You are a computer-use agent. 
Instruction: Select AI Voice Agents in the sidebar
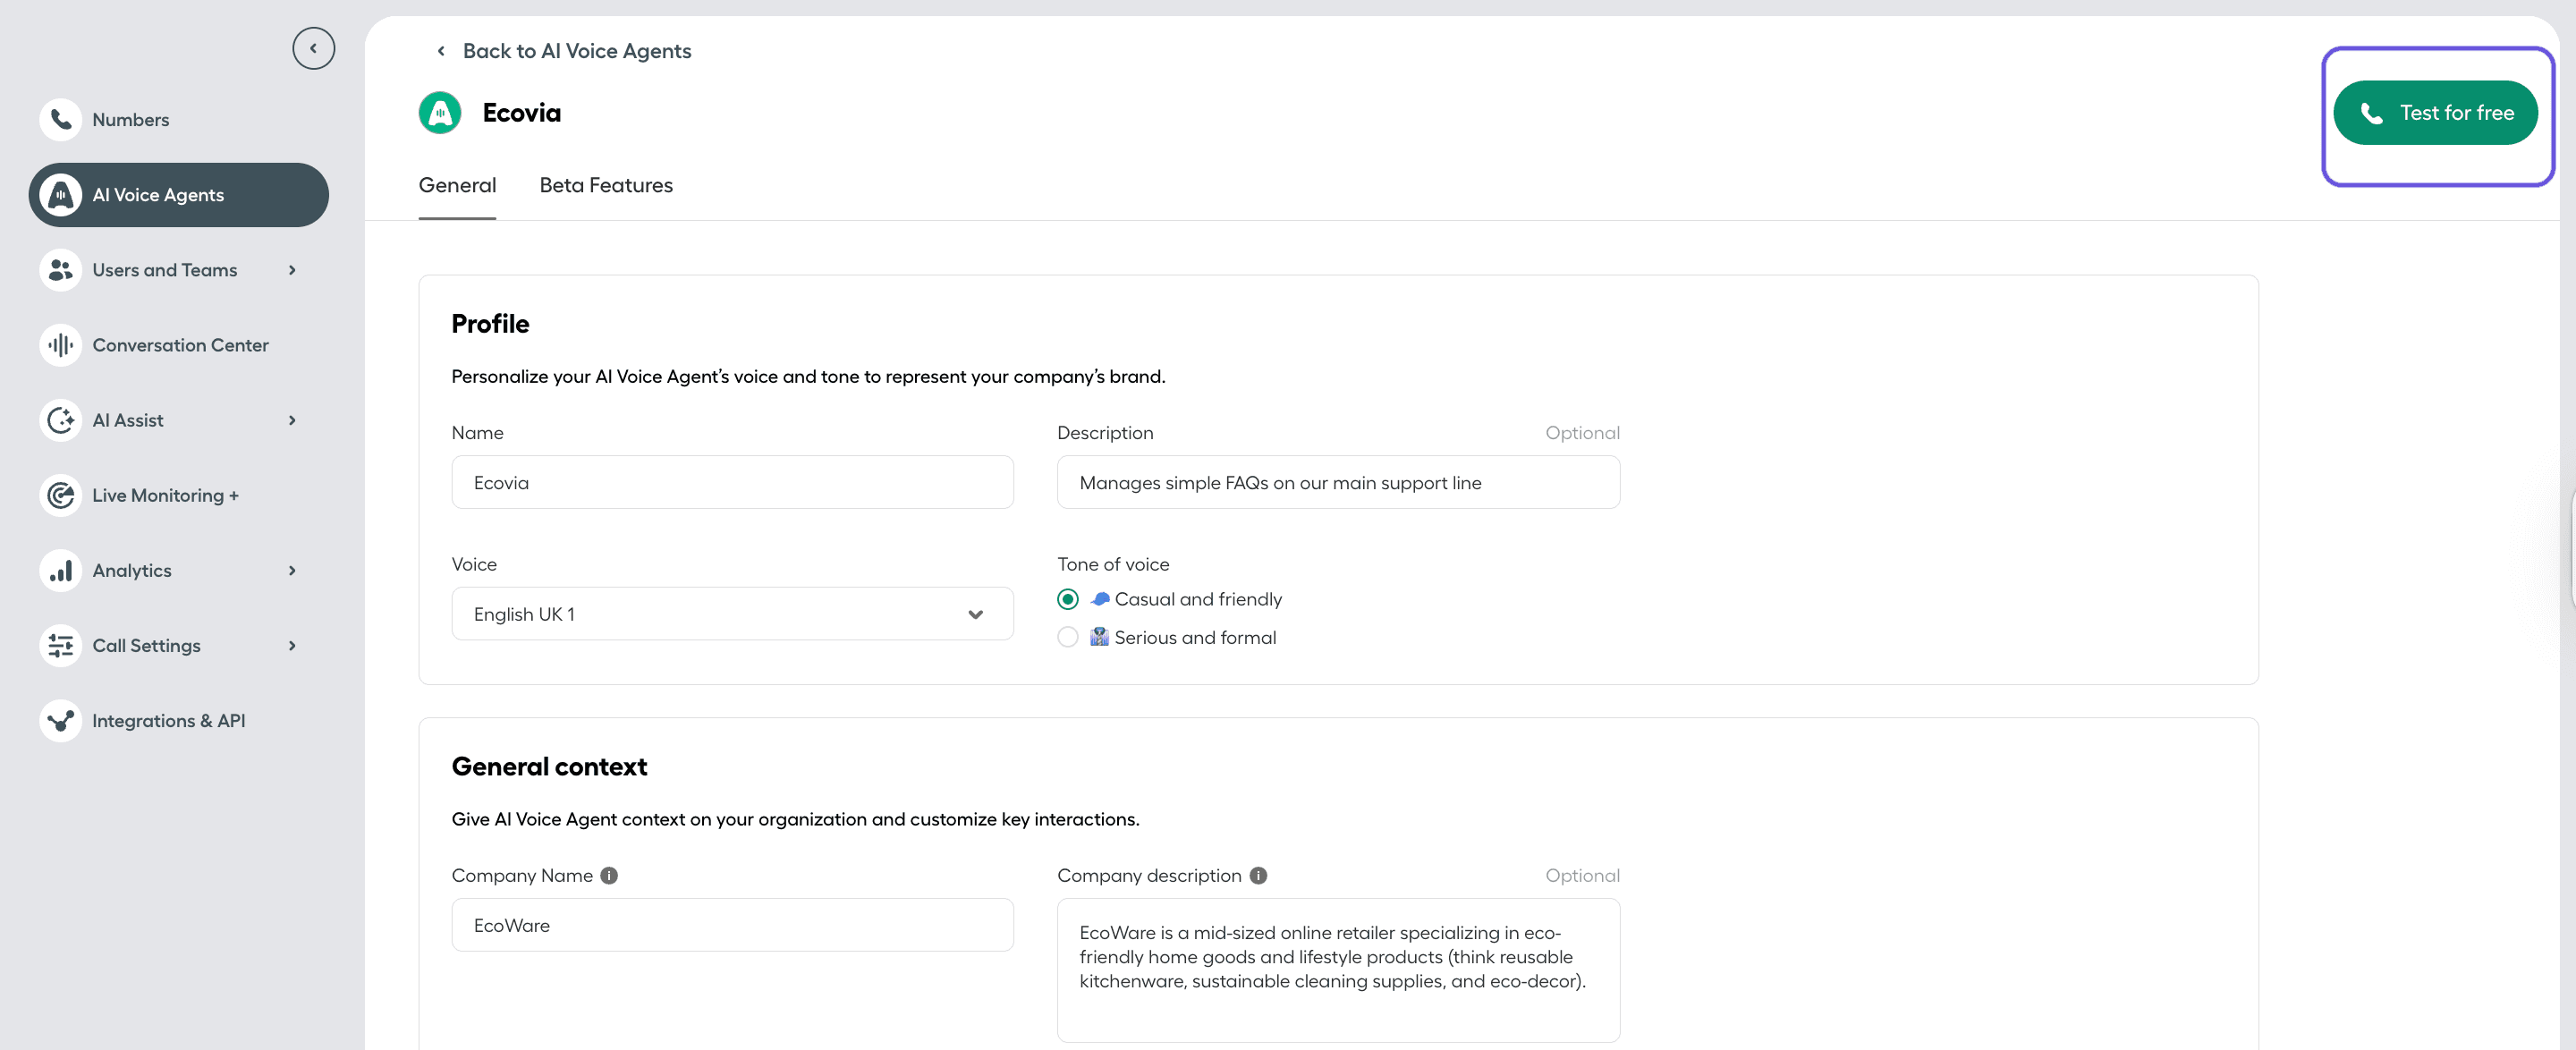pyautogui.click(x=157, y=195)
